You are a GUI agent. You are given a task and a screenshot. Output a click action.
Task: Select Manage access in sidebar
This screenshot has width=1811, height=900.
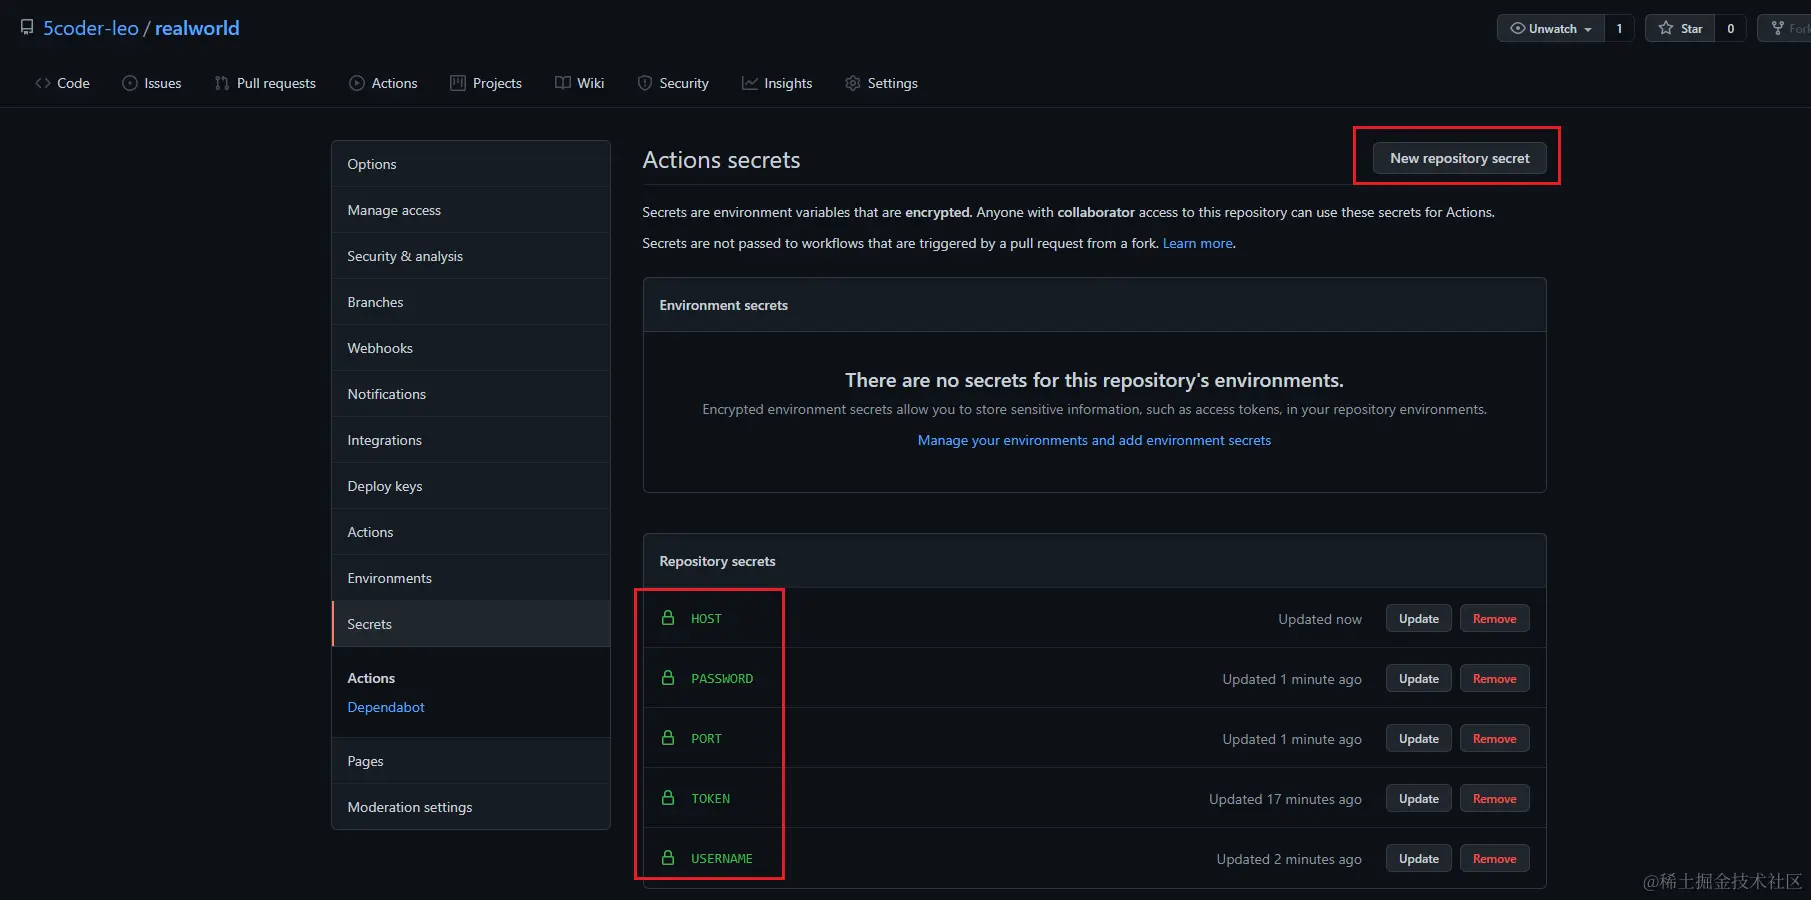[x=471, y=210]
